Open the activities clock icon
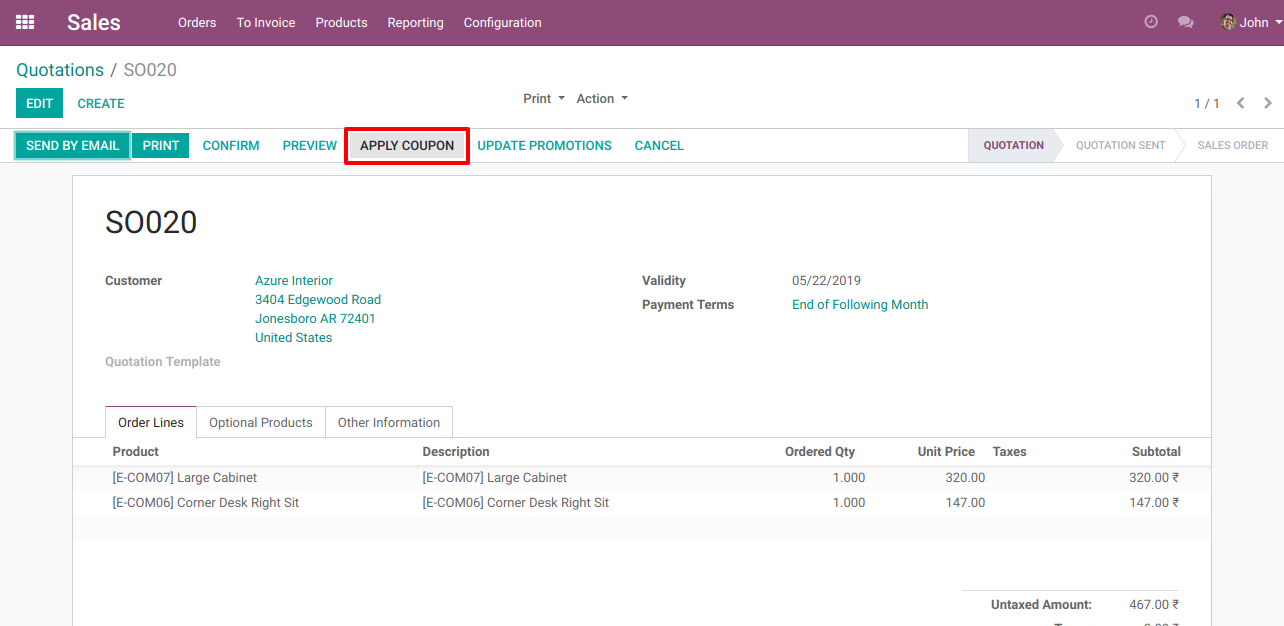 click(1151, 22)
